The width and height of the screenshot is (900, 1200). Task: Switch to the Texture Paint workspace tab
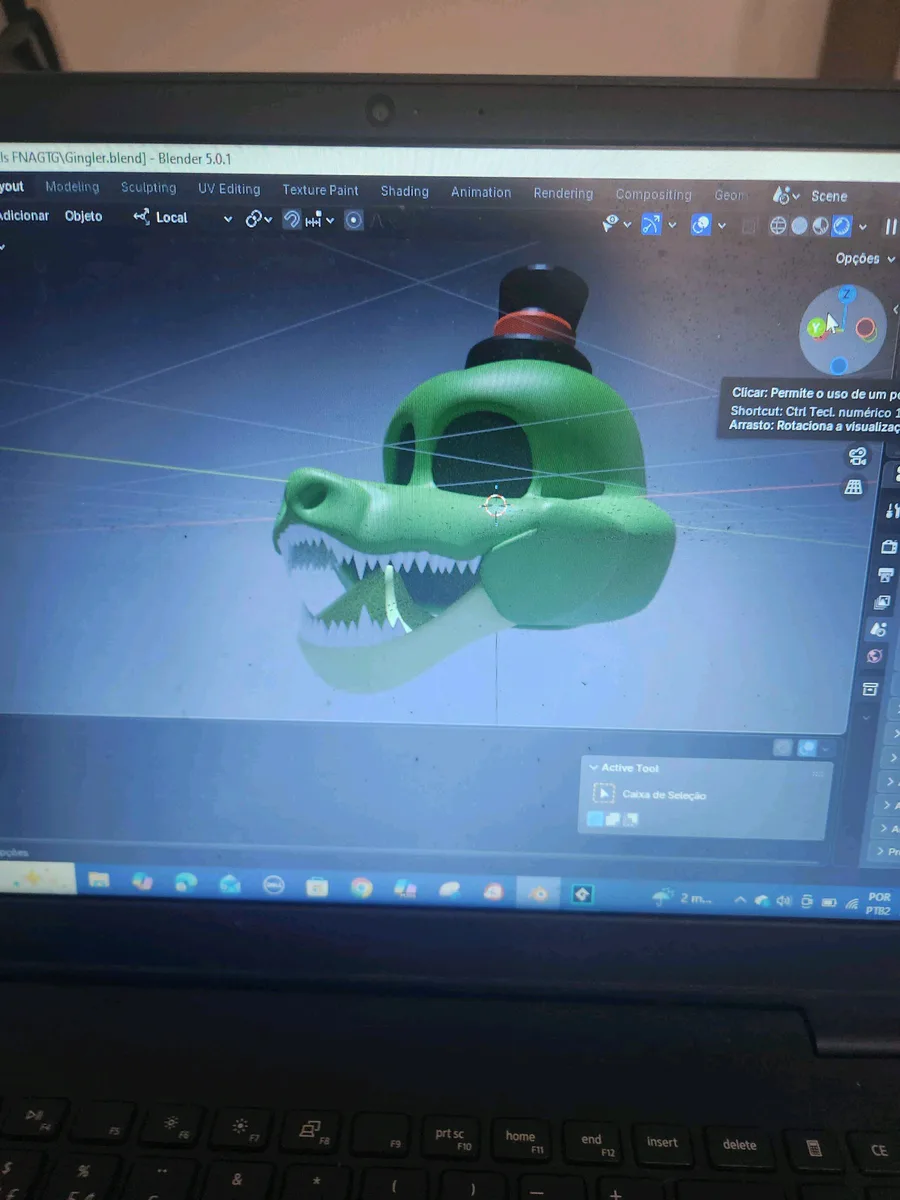pos(320,190)
